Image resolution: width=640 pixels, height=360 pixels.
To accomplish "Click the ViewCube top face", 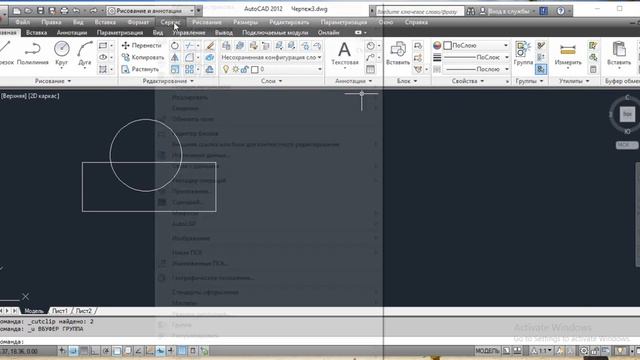I will click(x=627, y=114).
